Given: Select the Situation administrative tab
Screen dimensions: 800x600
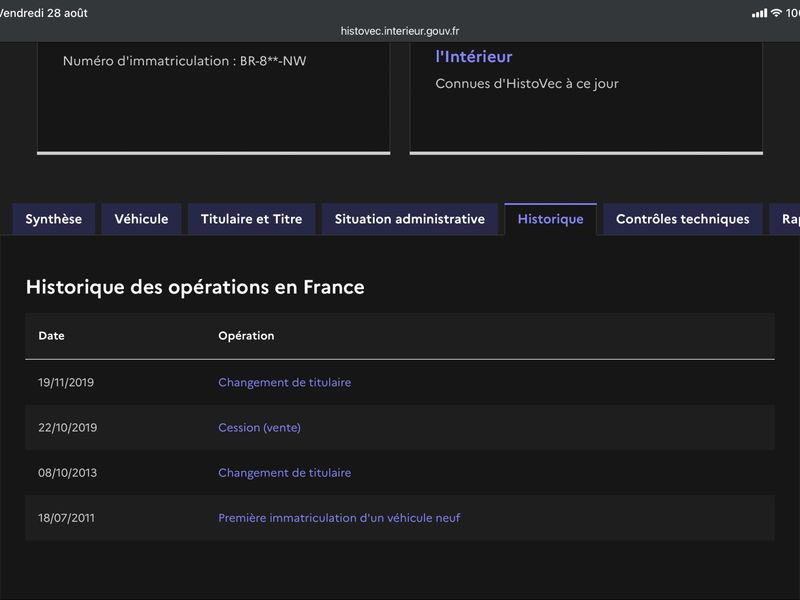Looking at the screenshot, I should [x=410, y=219].
